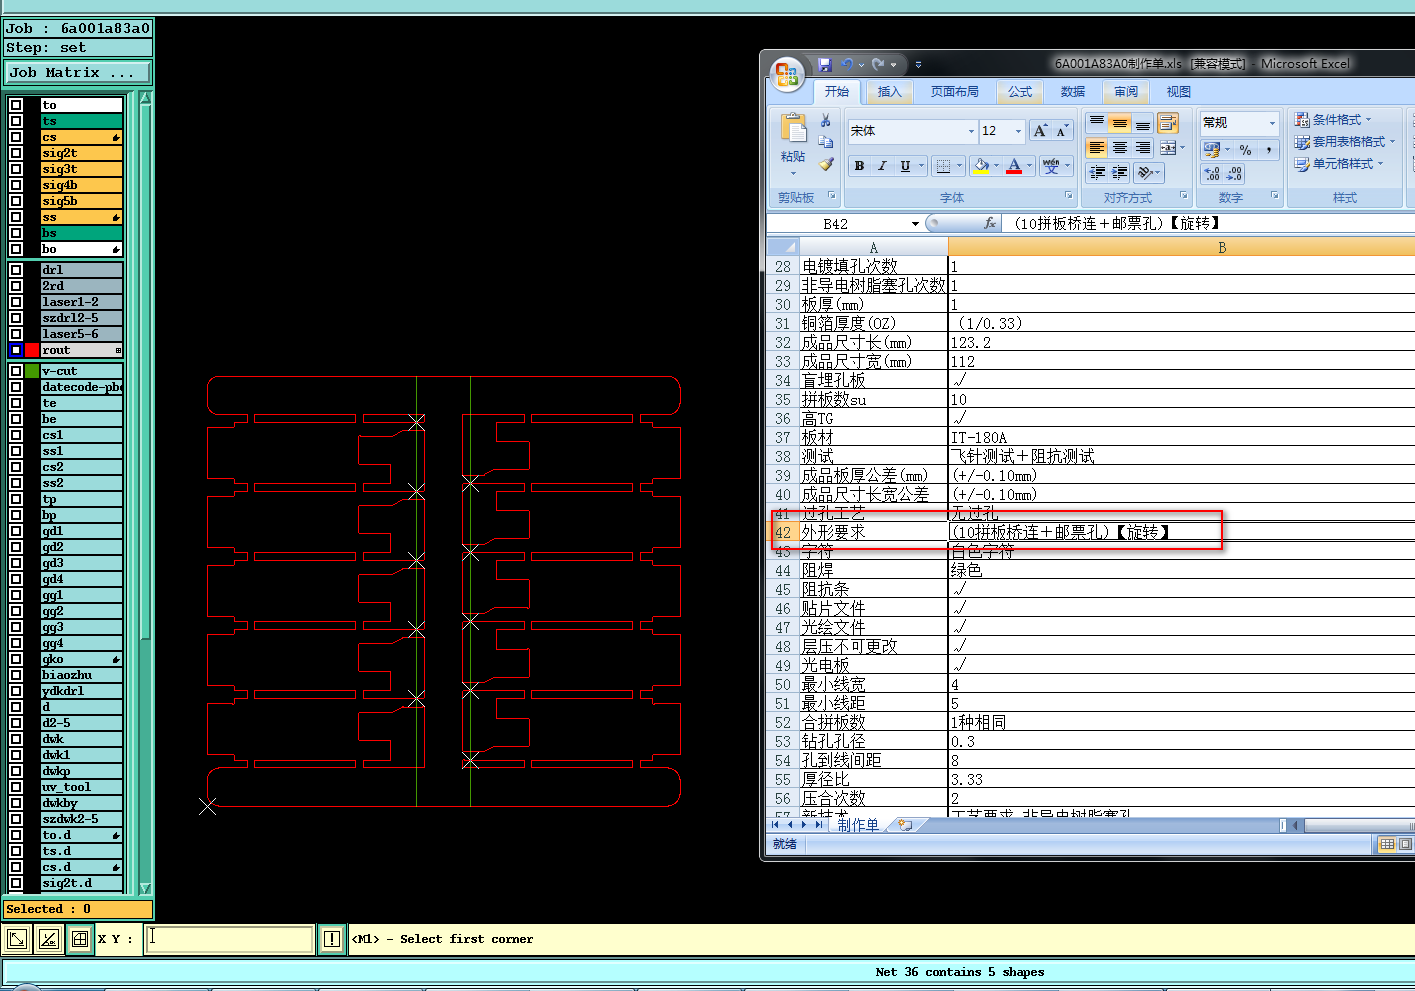Click the Increase Decimal icon
This screenshot has width=1415, height=991.
[x=1212, y=174]
